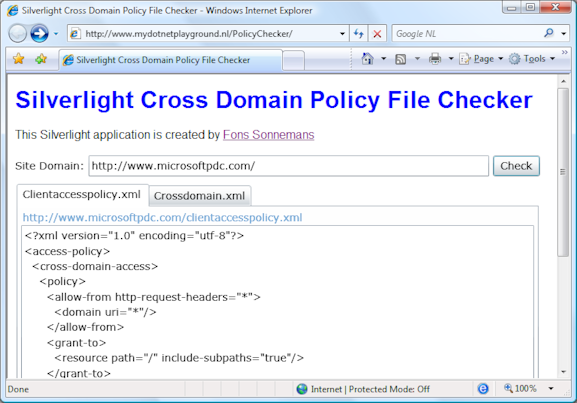Click the <access-policy> opening tag line
The image size is (577, 403).
pos(67,251)
